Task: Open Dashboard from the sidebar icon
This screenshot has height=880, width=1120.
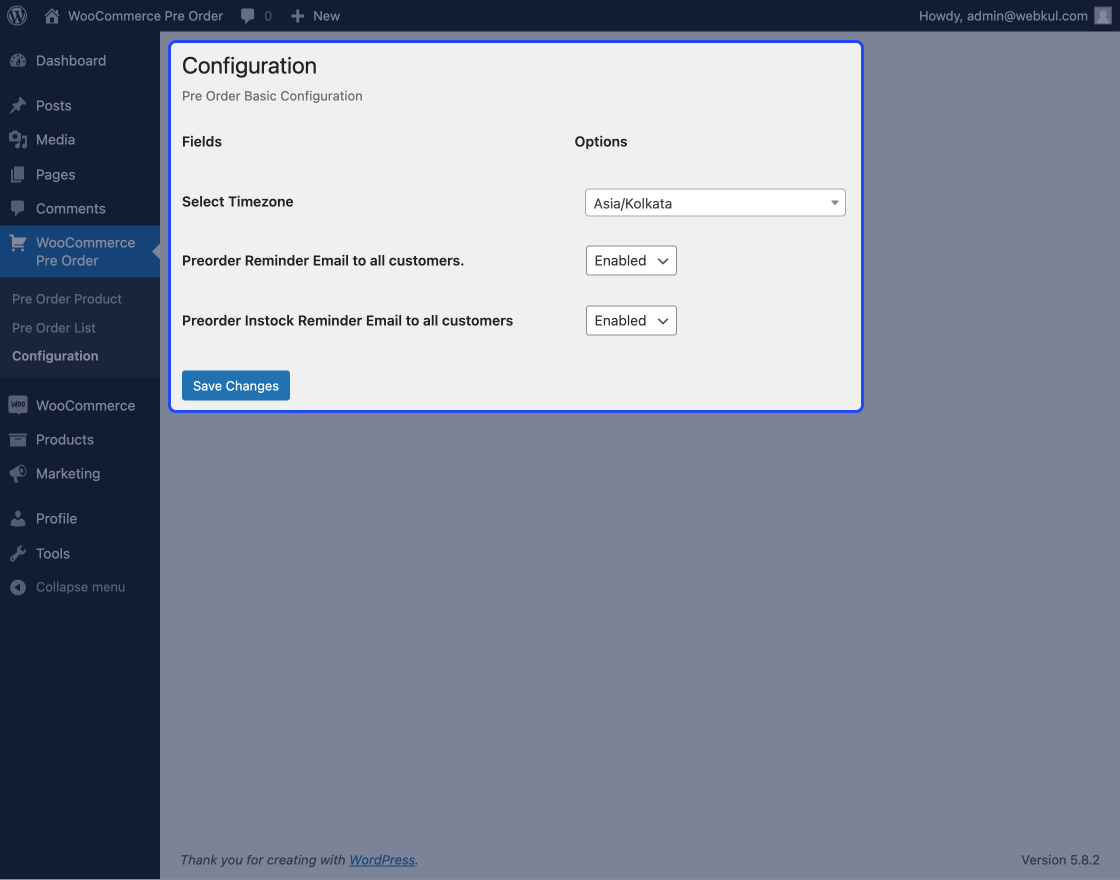Action: pyautogui.click(x=18, y=60)
